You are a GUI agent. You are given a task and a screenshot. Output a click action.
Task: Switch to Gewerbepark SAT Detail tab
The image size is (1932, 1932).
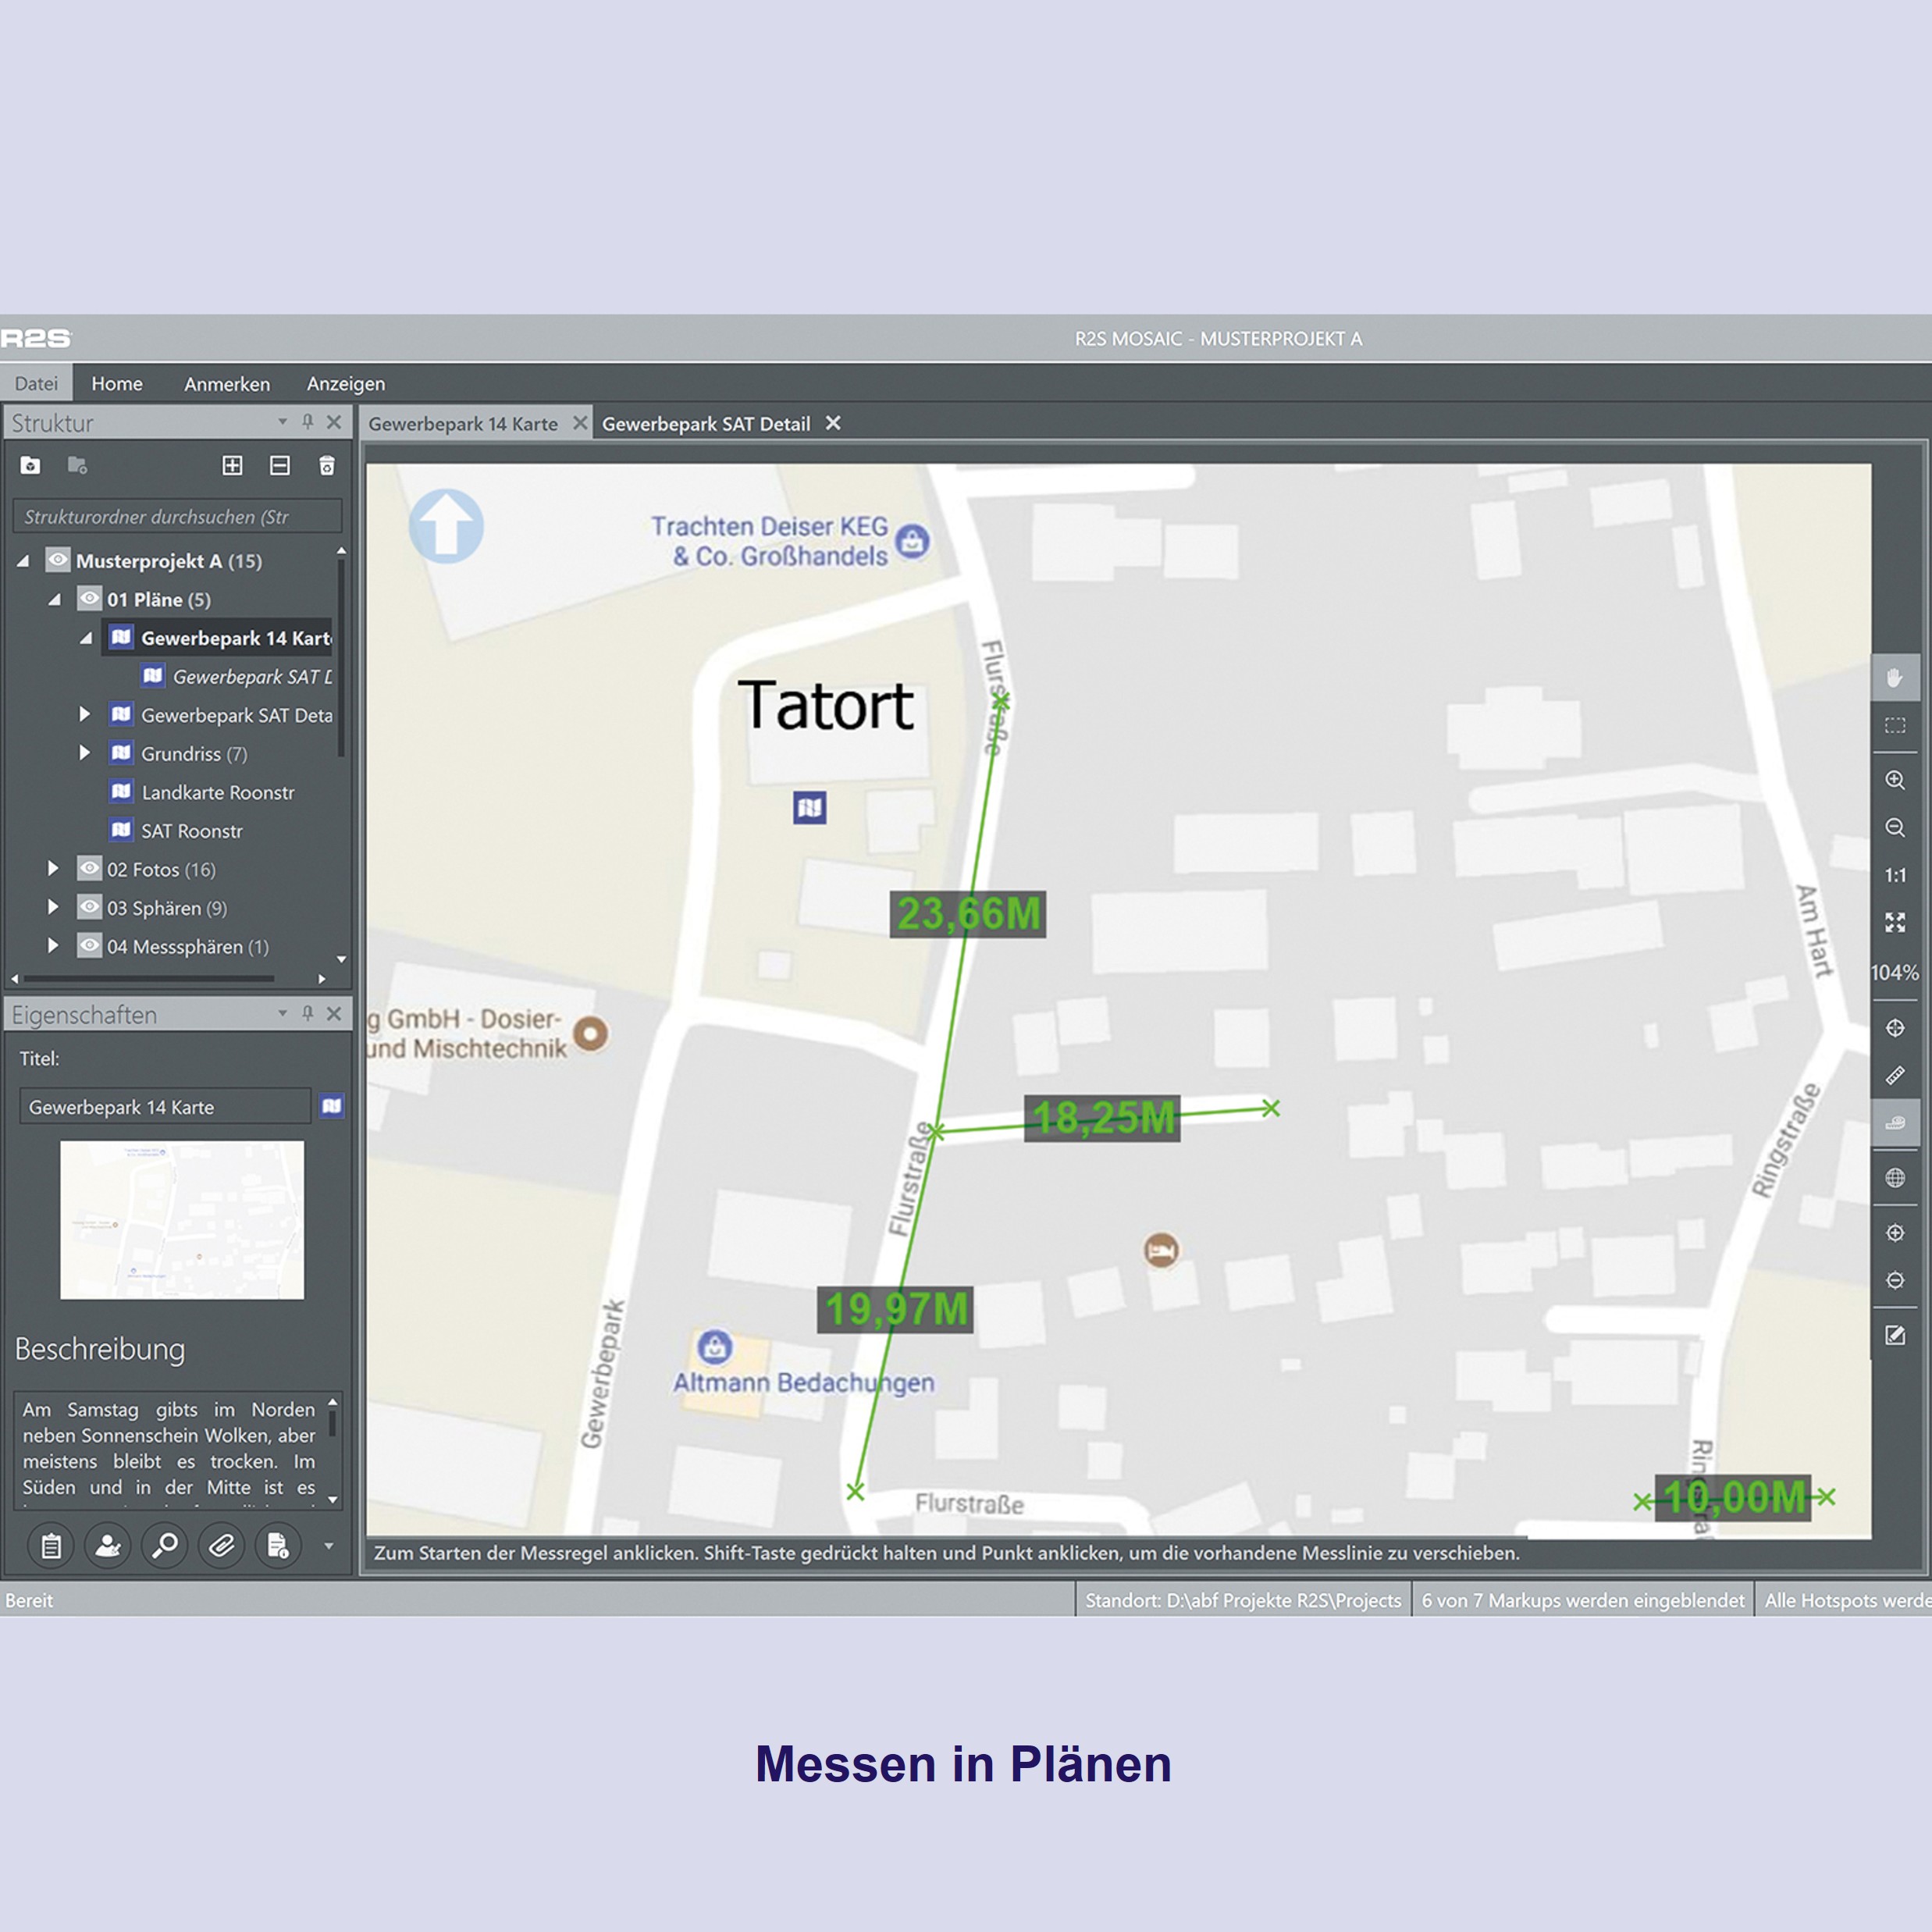(x=705, y=424)
